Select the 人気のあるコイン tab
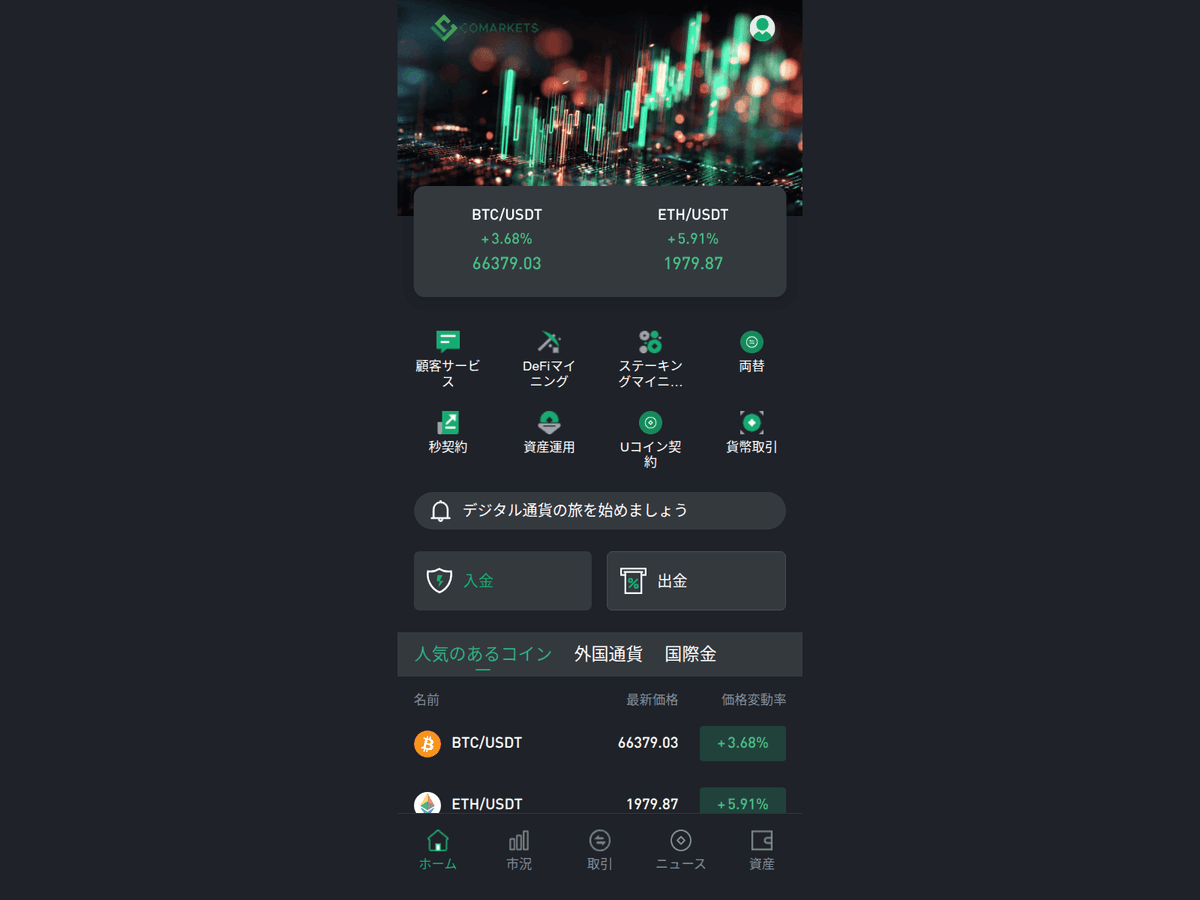The height and width of the screenshot is (900, 1200). click(x=483, y=654)
